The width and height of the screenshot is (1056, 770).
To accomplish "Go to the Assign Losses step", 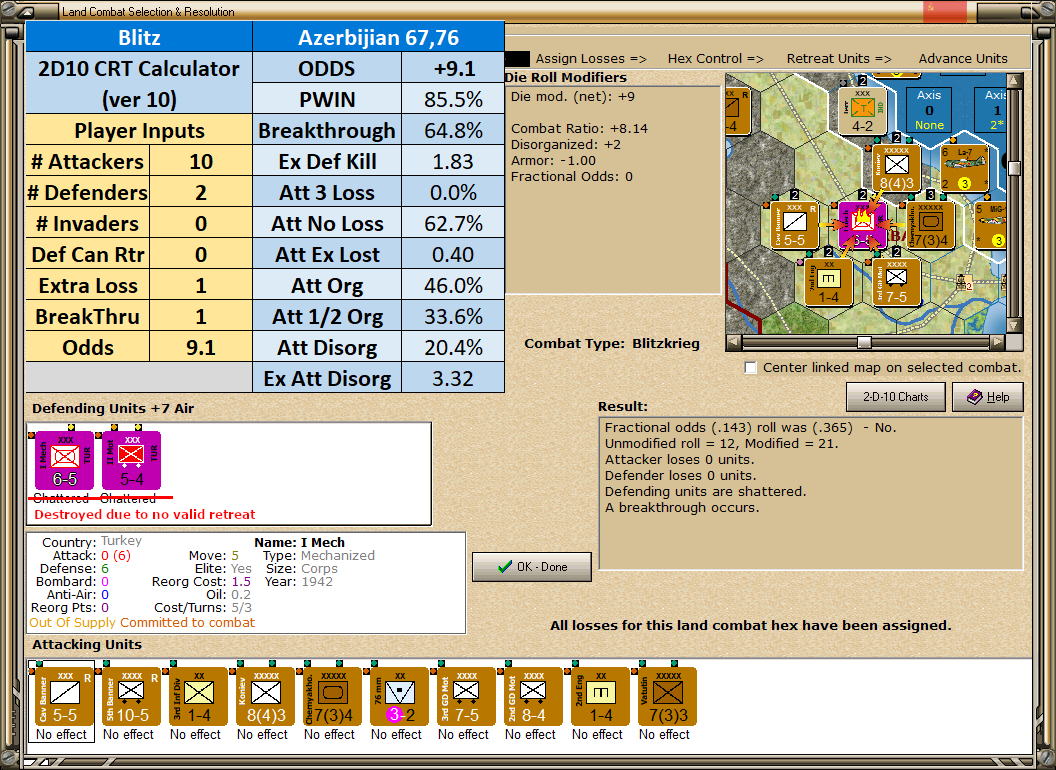I will 591,59.
